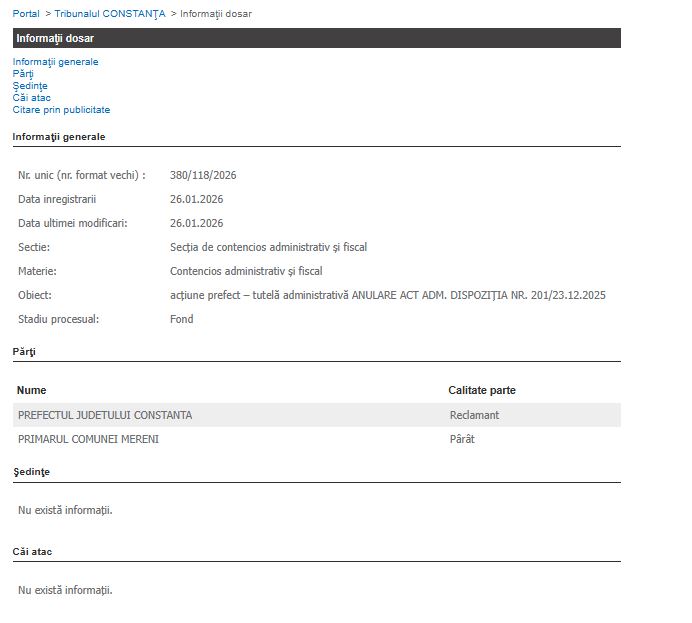Go to the Părți anchor link

coord(23,74)
